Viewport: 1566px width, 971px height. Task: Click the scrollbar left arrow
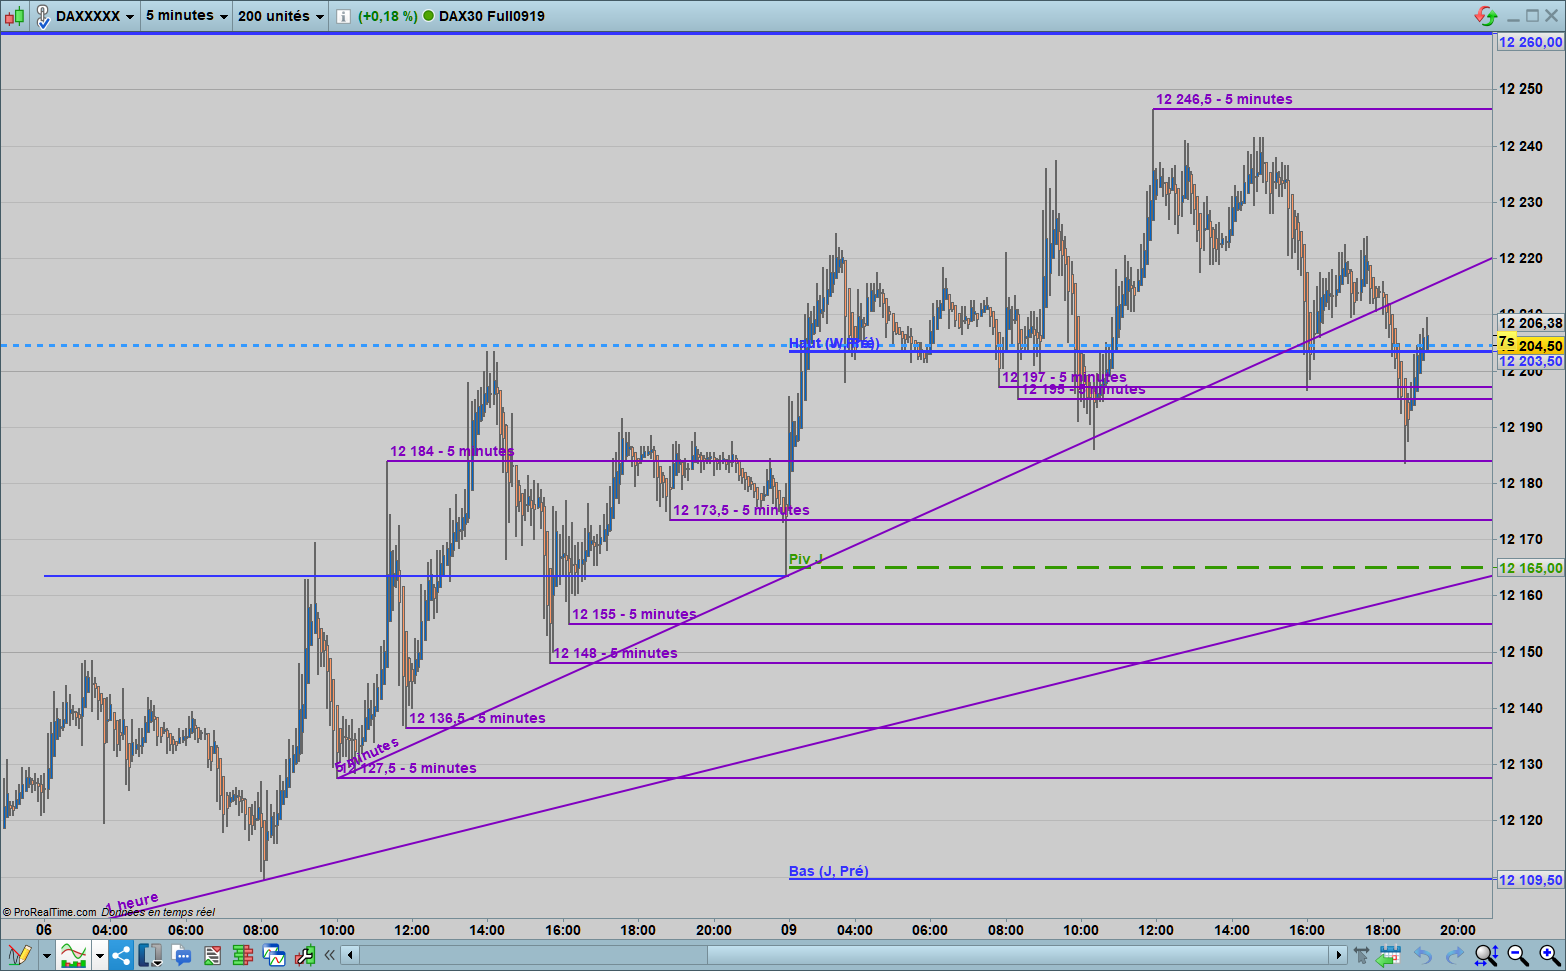350,955
